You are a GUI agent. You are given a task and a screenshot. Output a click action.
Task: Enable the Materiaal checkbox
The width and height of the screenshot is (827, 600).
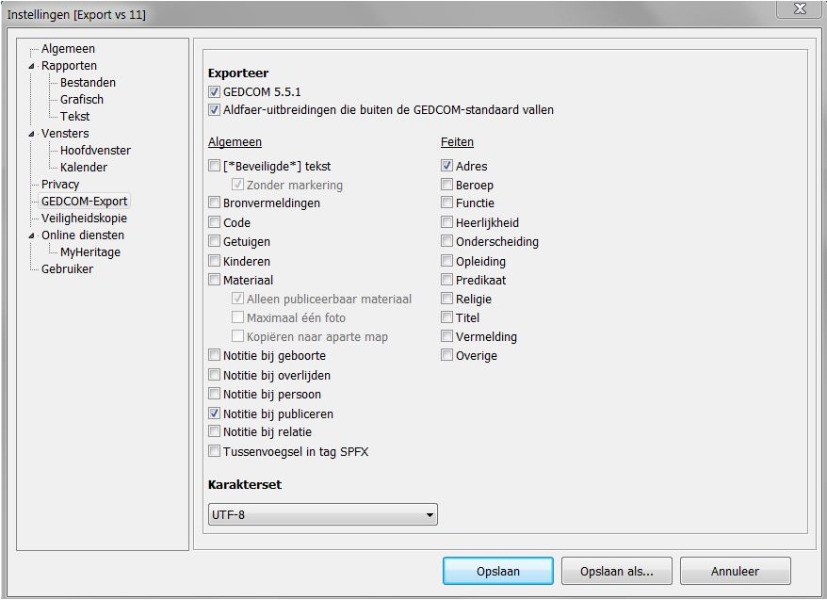(x=214, y=280)
